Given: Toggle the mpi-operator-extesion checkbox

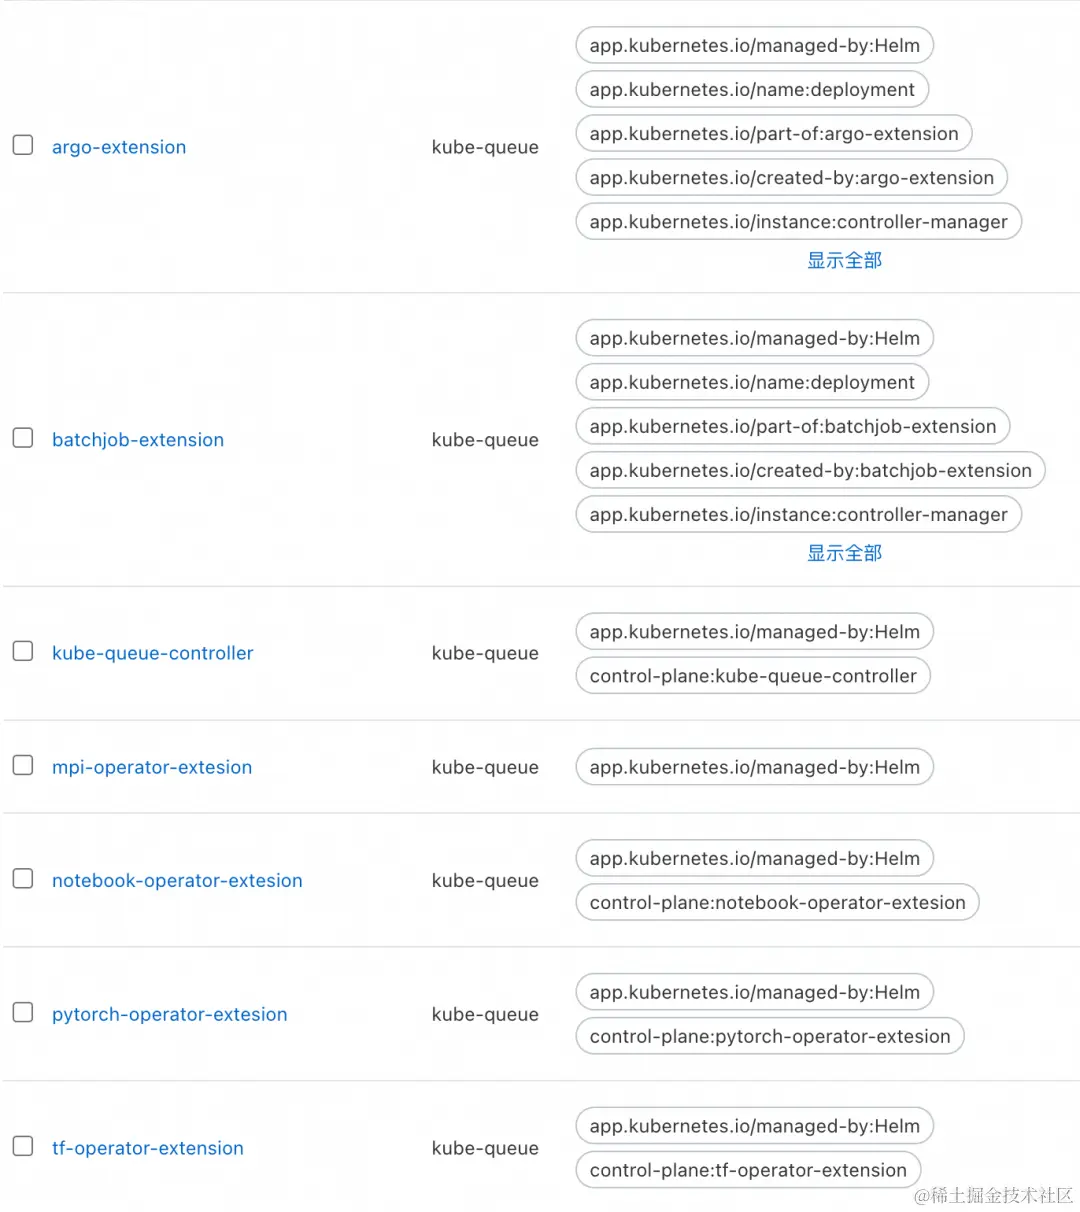Looking at the screenshot, I should (23, 766).
